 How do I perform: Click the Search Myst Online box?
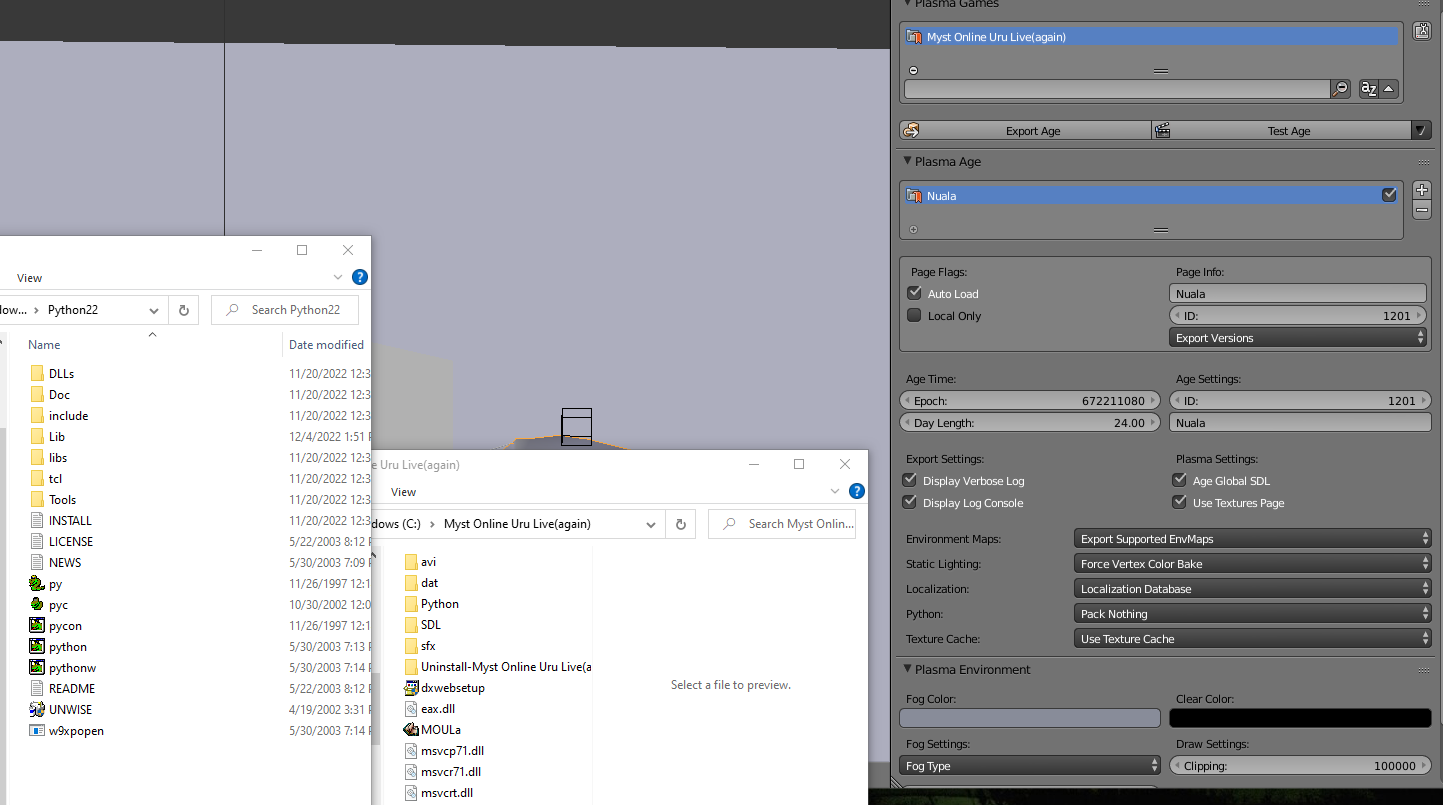pos(782,524)
